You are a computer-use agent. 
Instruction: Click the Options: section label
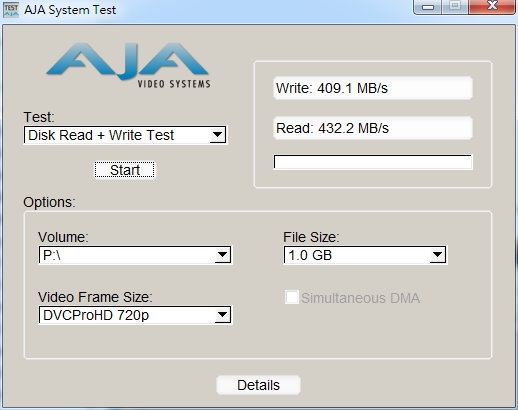(x=49, y=202)
